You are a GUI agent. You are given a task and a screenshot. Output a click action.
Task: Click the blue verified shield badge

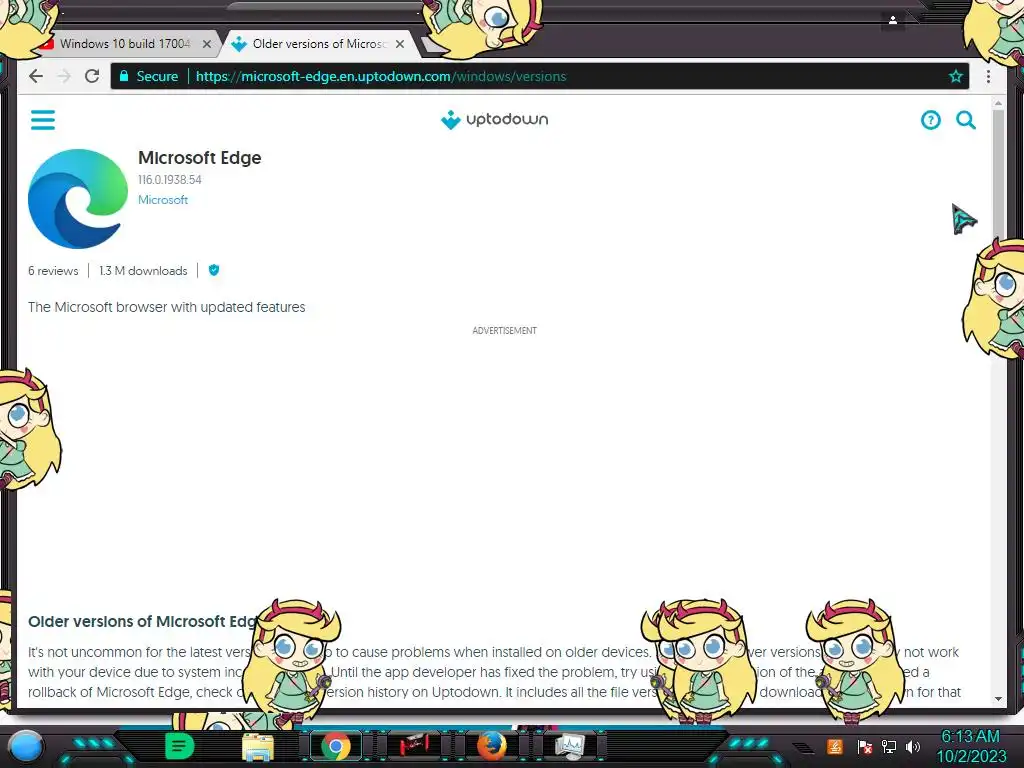pyautogui.click(x=214, y=270)
